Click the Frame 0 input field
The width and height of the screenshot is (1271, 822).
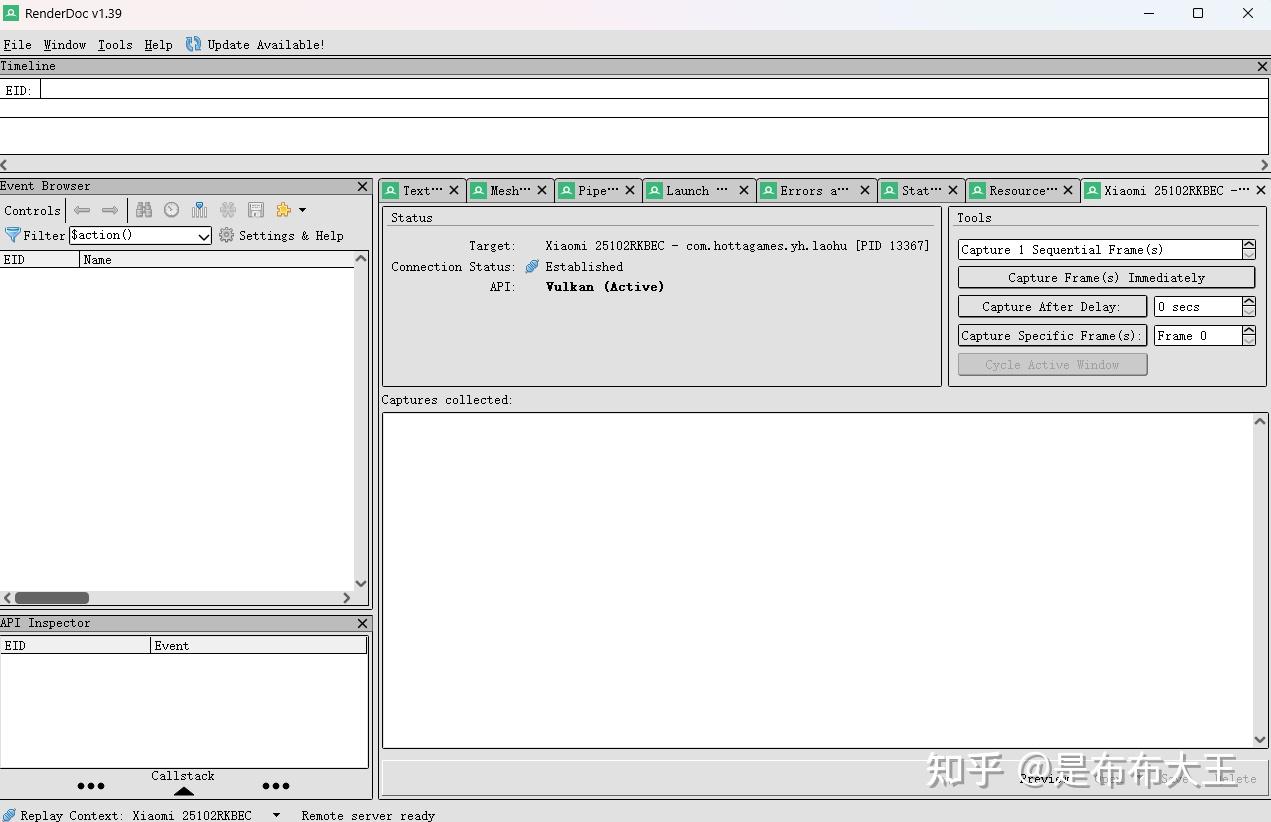[1197, 335]
